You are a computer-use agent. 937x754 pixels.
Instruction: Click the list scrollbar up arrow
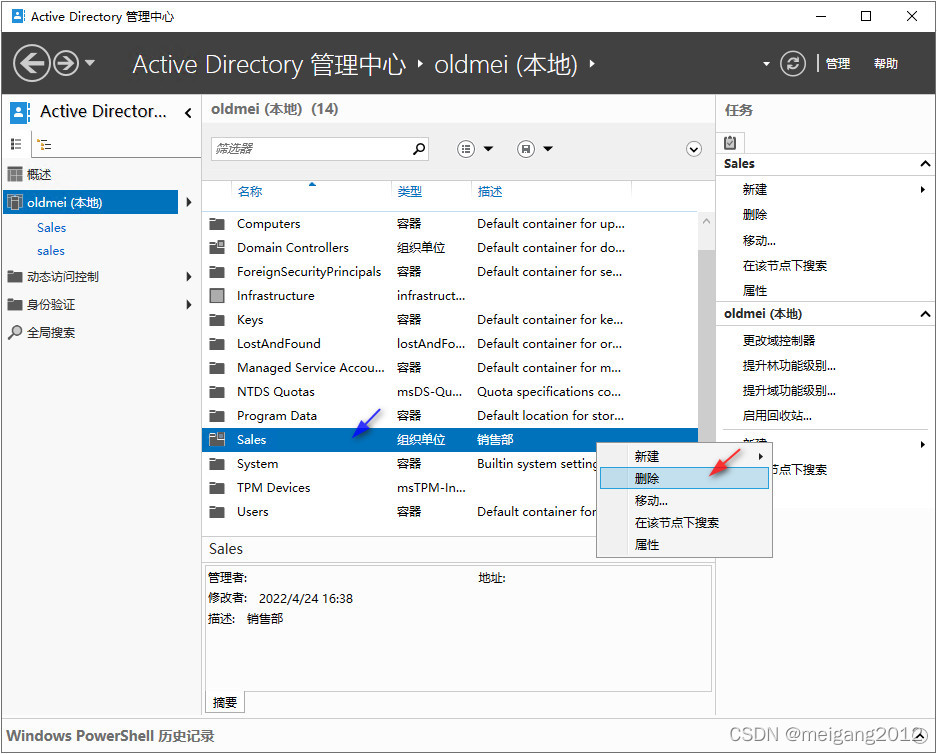coord(706,221)
